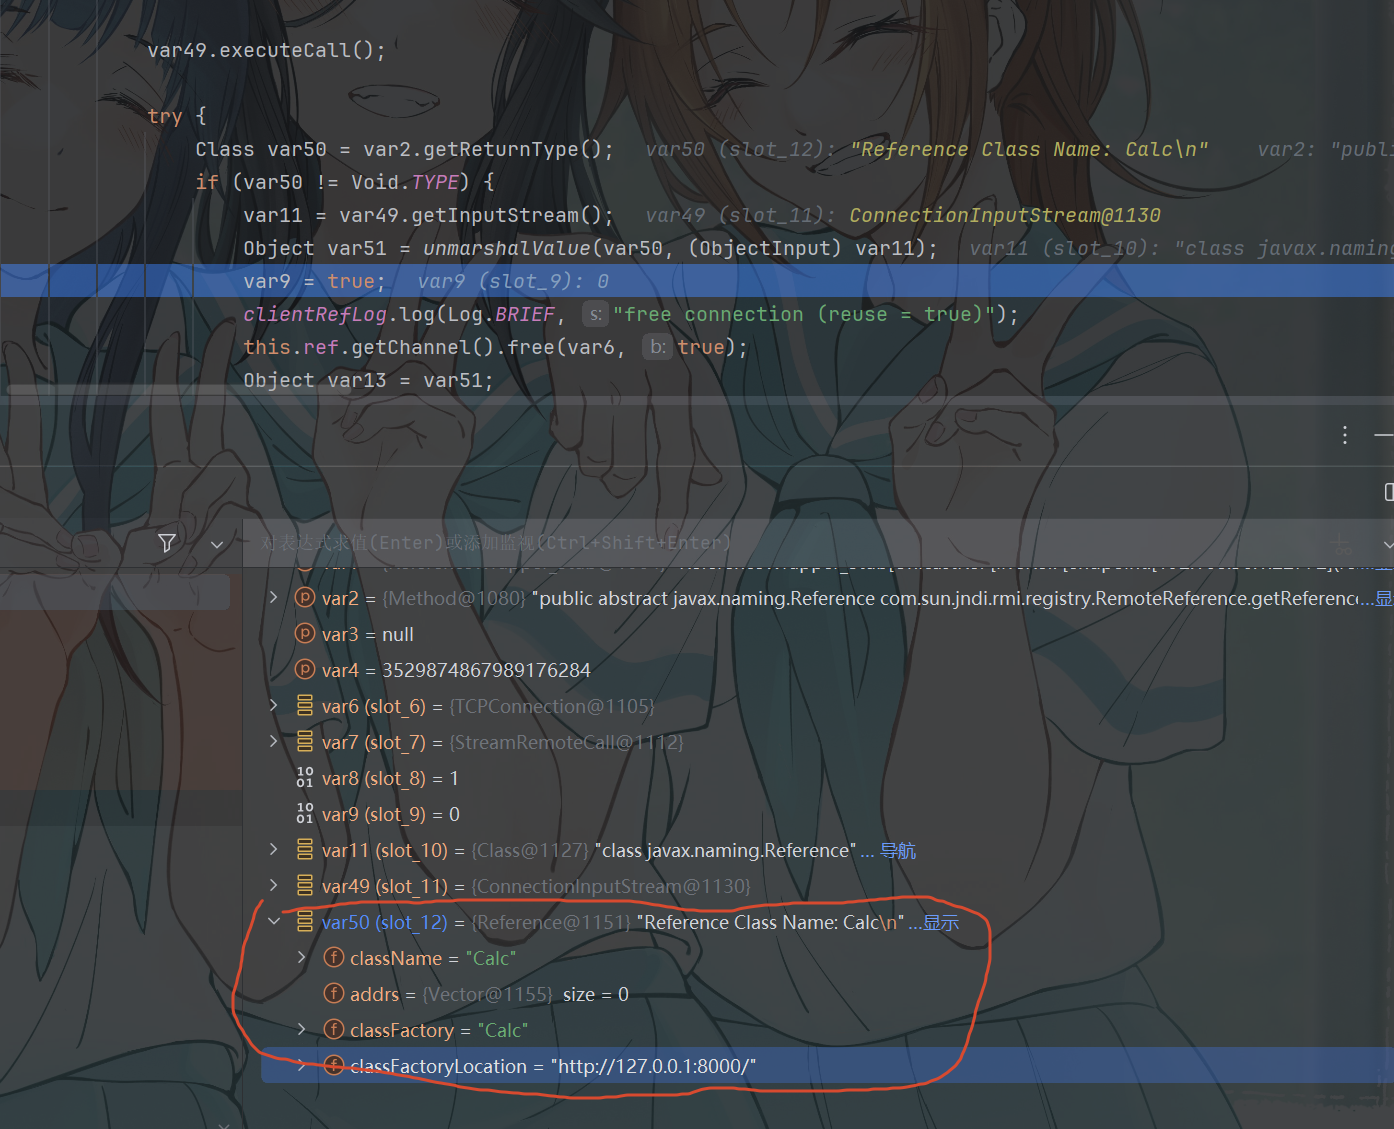Click the primitive icon of var8 (slot_8)
1394x1129 pixels.
[305, 777]
